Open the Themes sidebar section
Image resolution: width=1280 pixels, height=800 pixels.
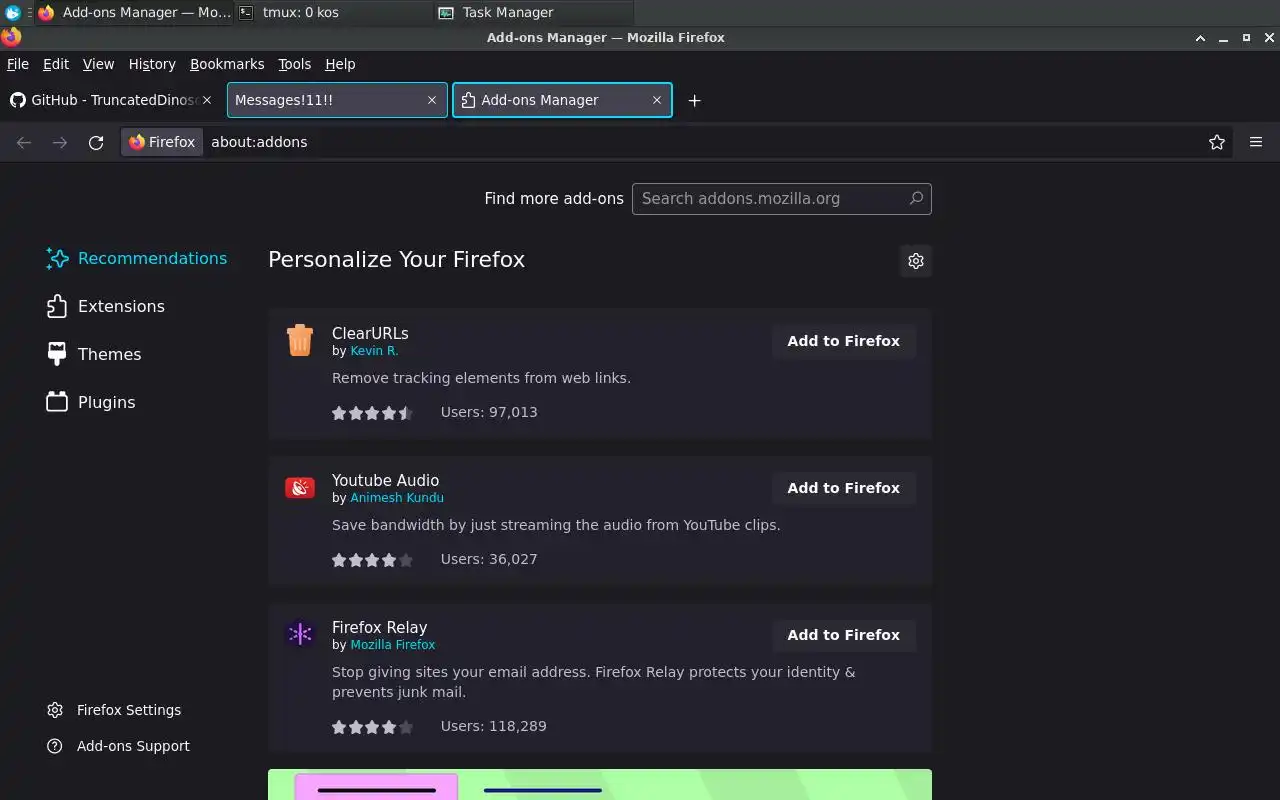point(95,354)
